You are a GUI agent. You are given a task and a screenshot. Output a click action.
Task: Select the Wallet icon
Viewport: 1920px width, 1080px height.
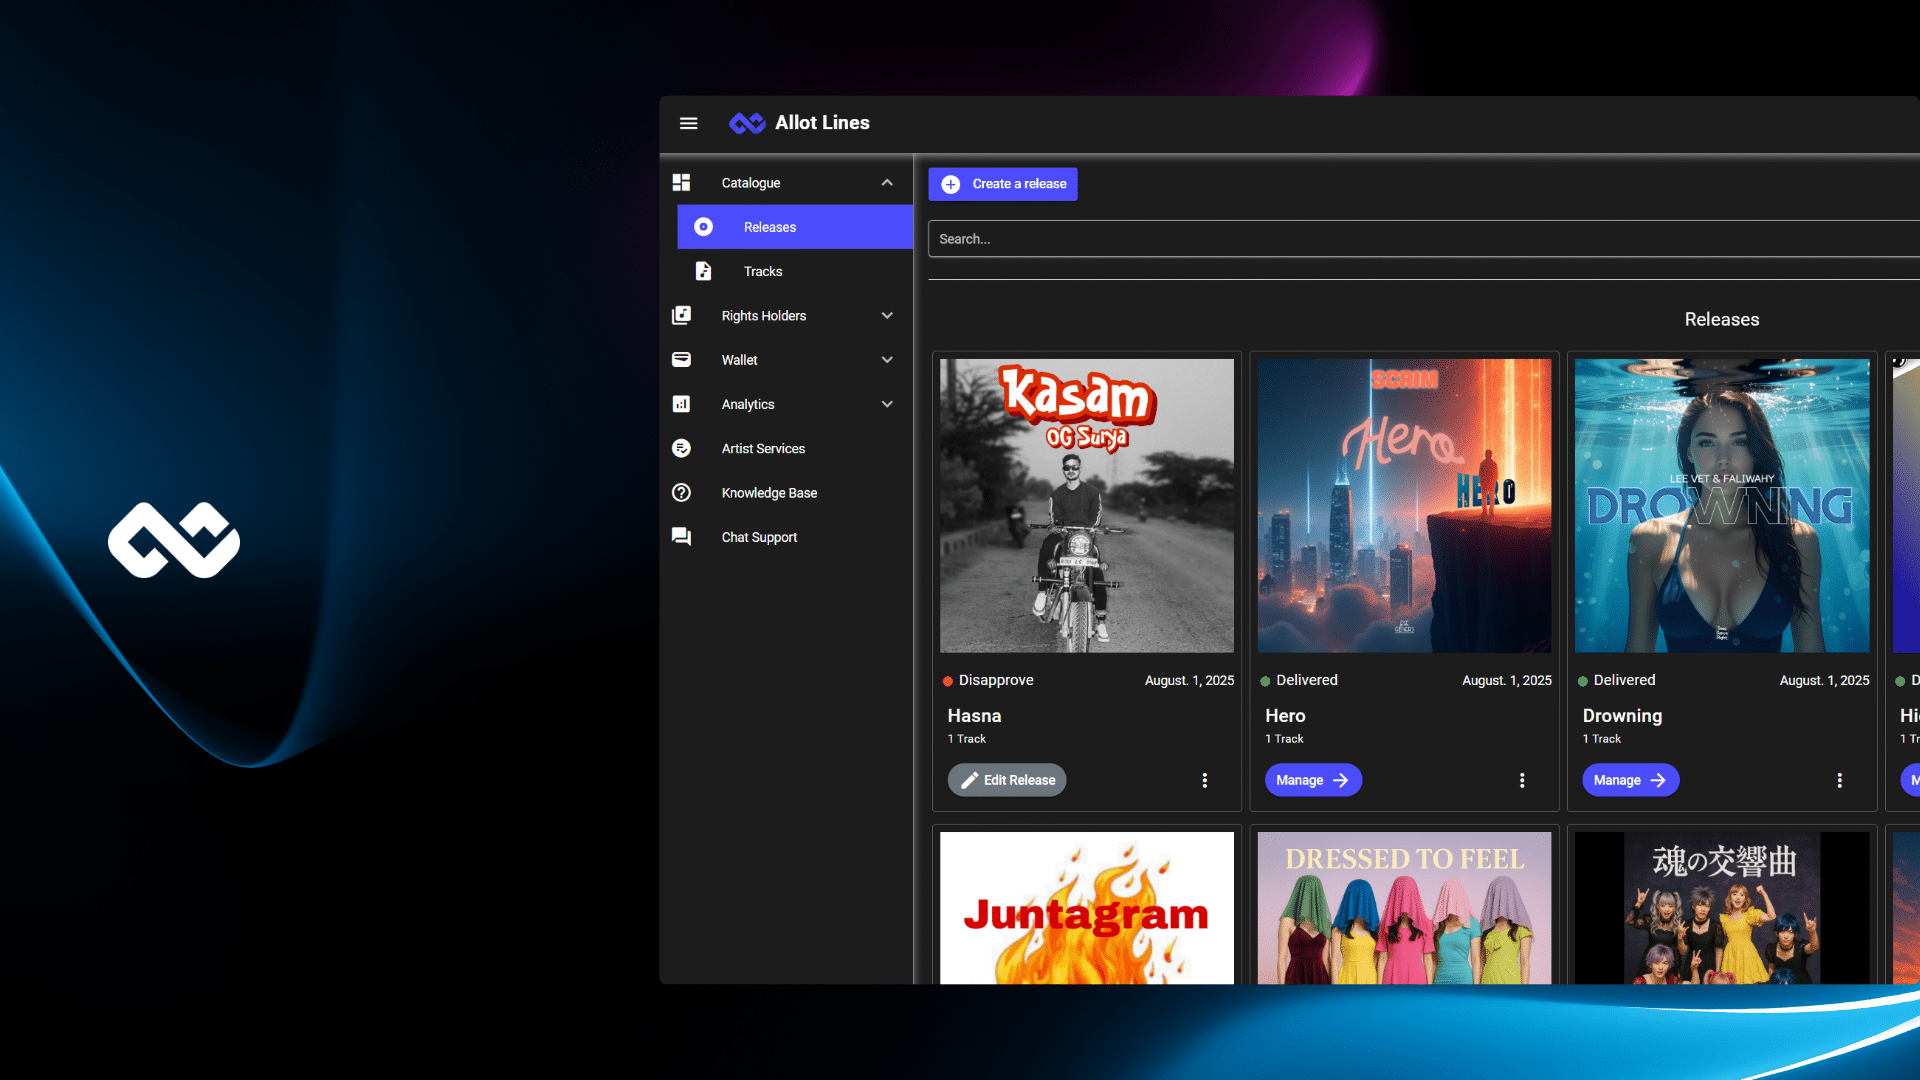pos(681,359)
